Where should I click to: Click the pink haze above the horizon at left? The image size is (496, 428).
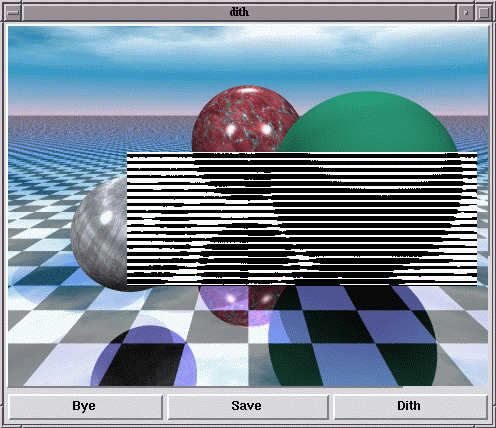(x=100, y=108)
